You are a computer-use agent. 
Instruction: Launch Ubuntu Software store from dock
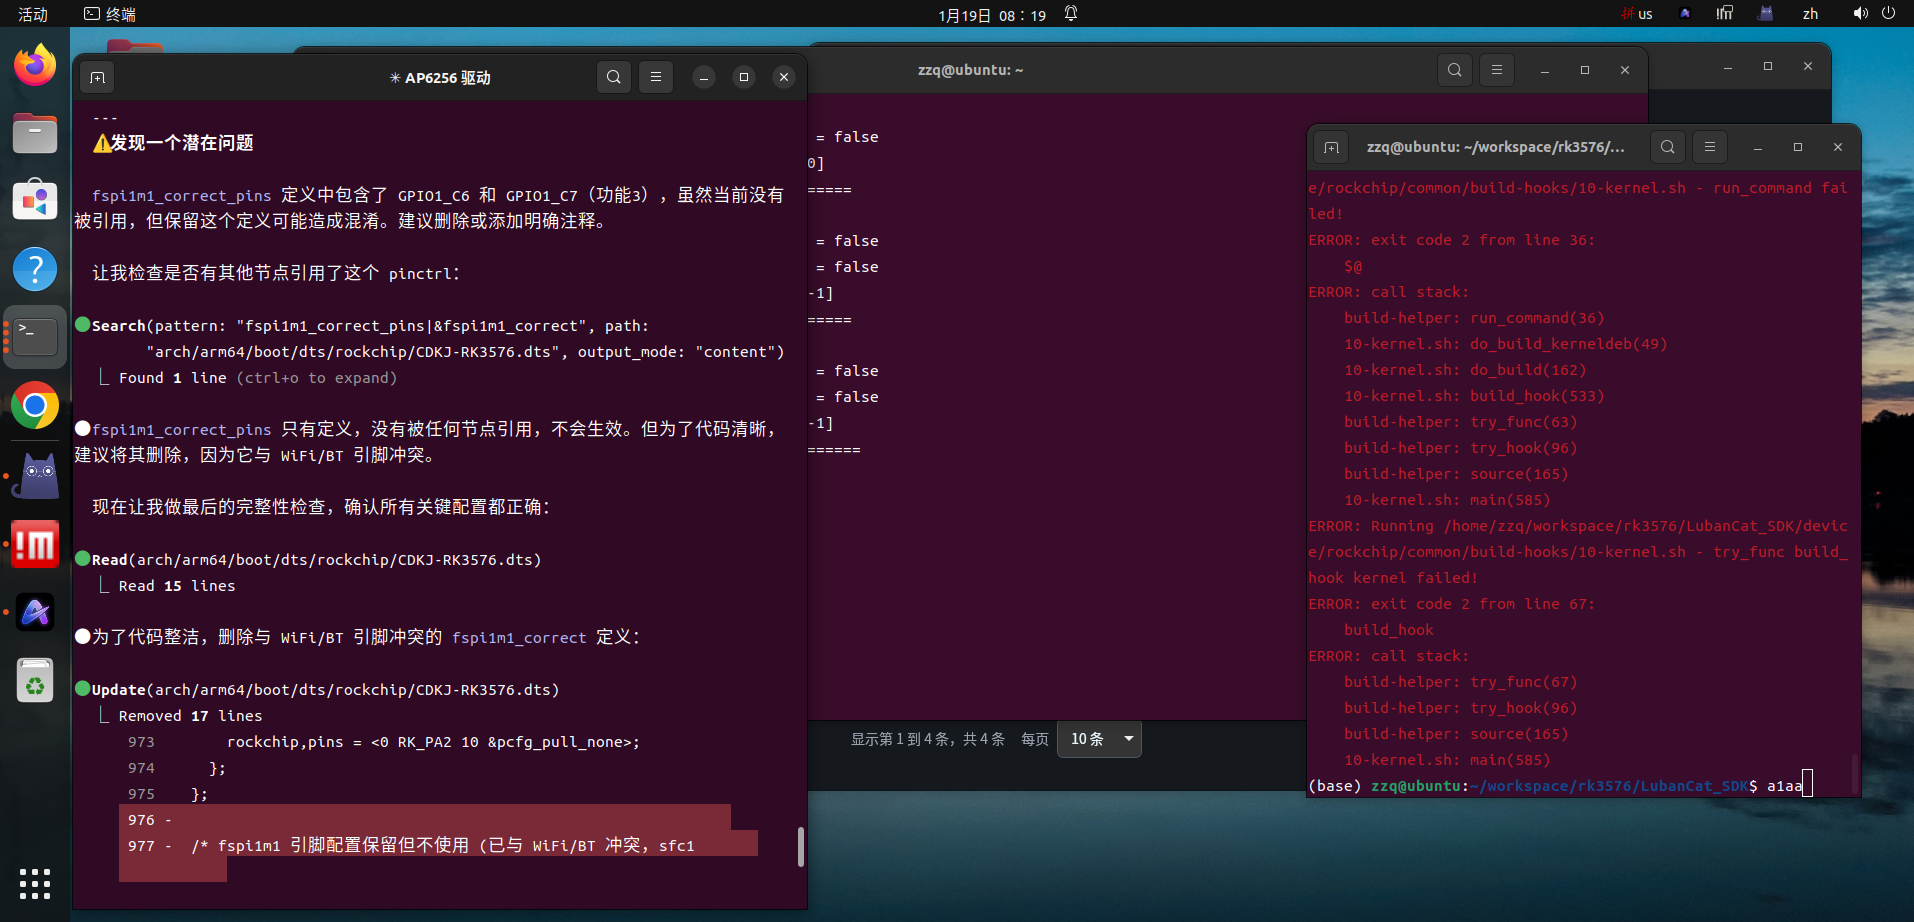(35, 201)
